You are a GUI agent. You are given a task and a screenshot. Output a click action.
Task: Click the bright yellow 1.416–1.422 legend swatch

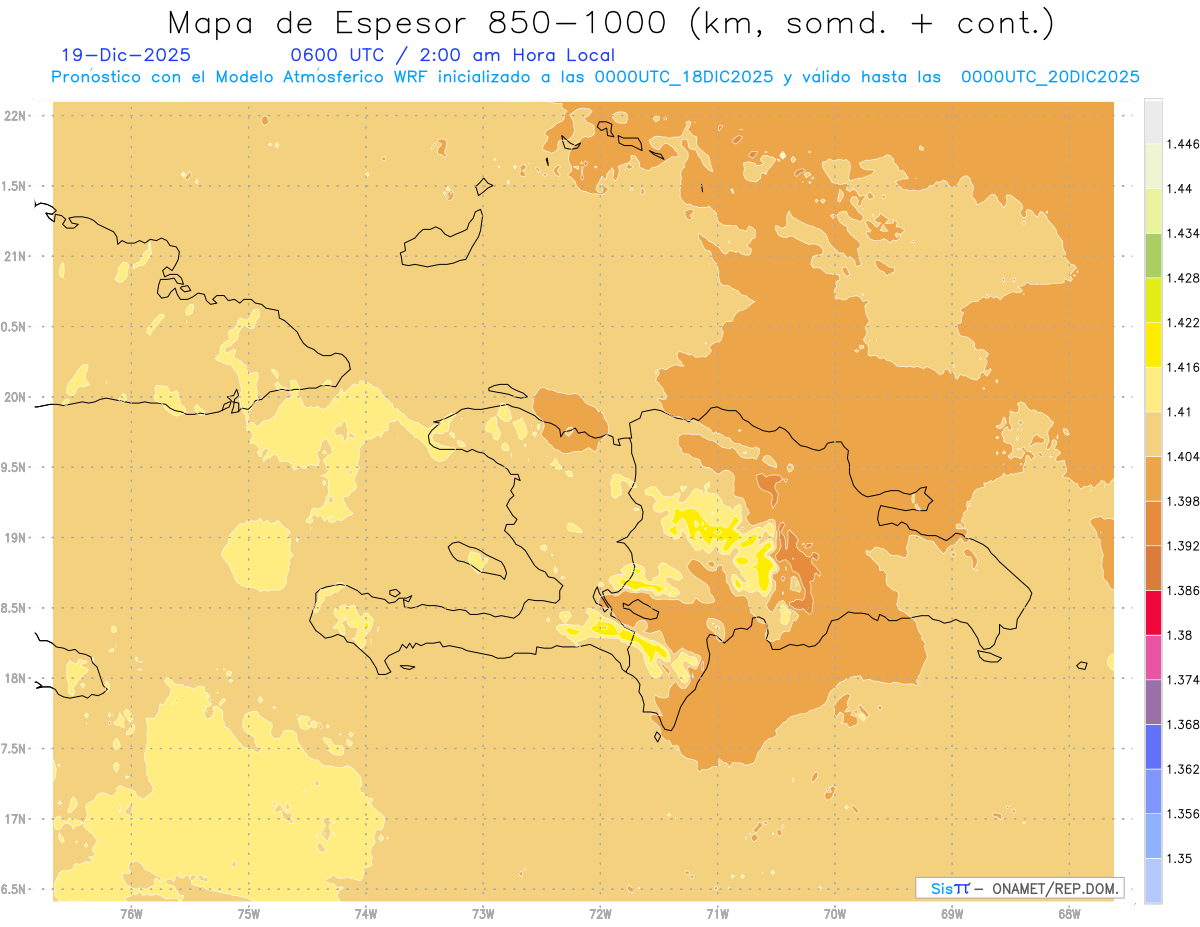tap(1153, 345)
